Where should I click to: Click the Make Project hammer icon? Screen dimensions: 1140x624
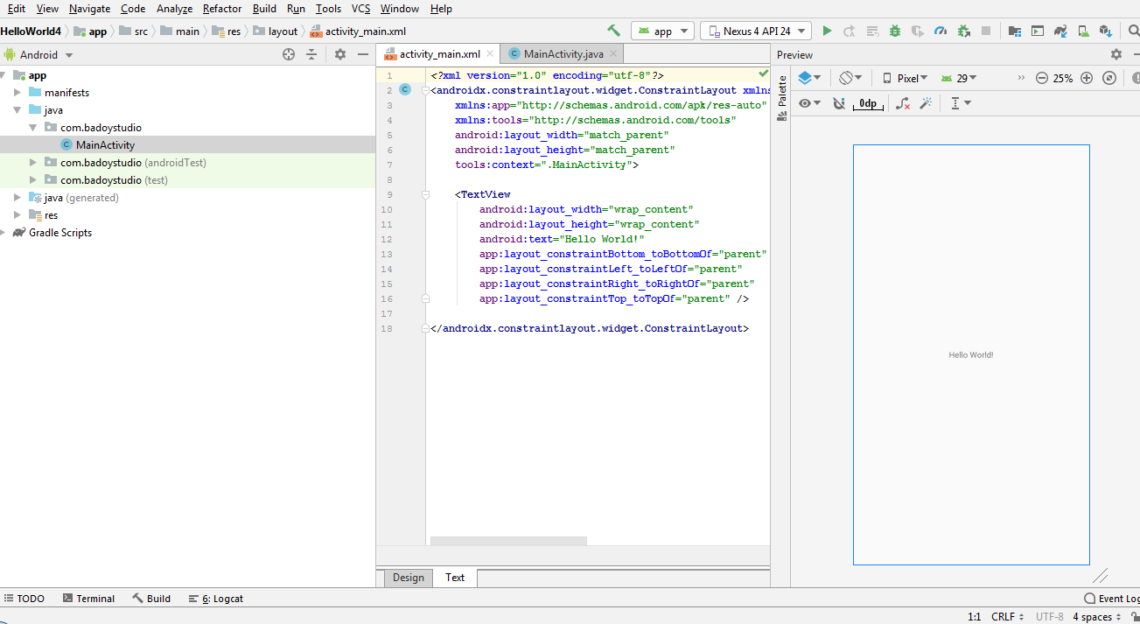(x=614, y=31)
